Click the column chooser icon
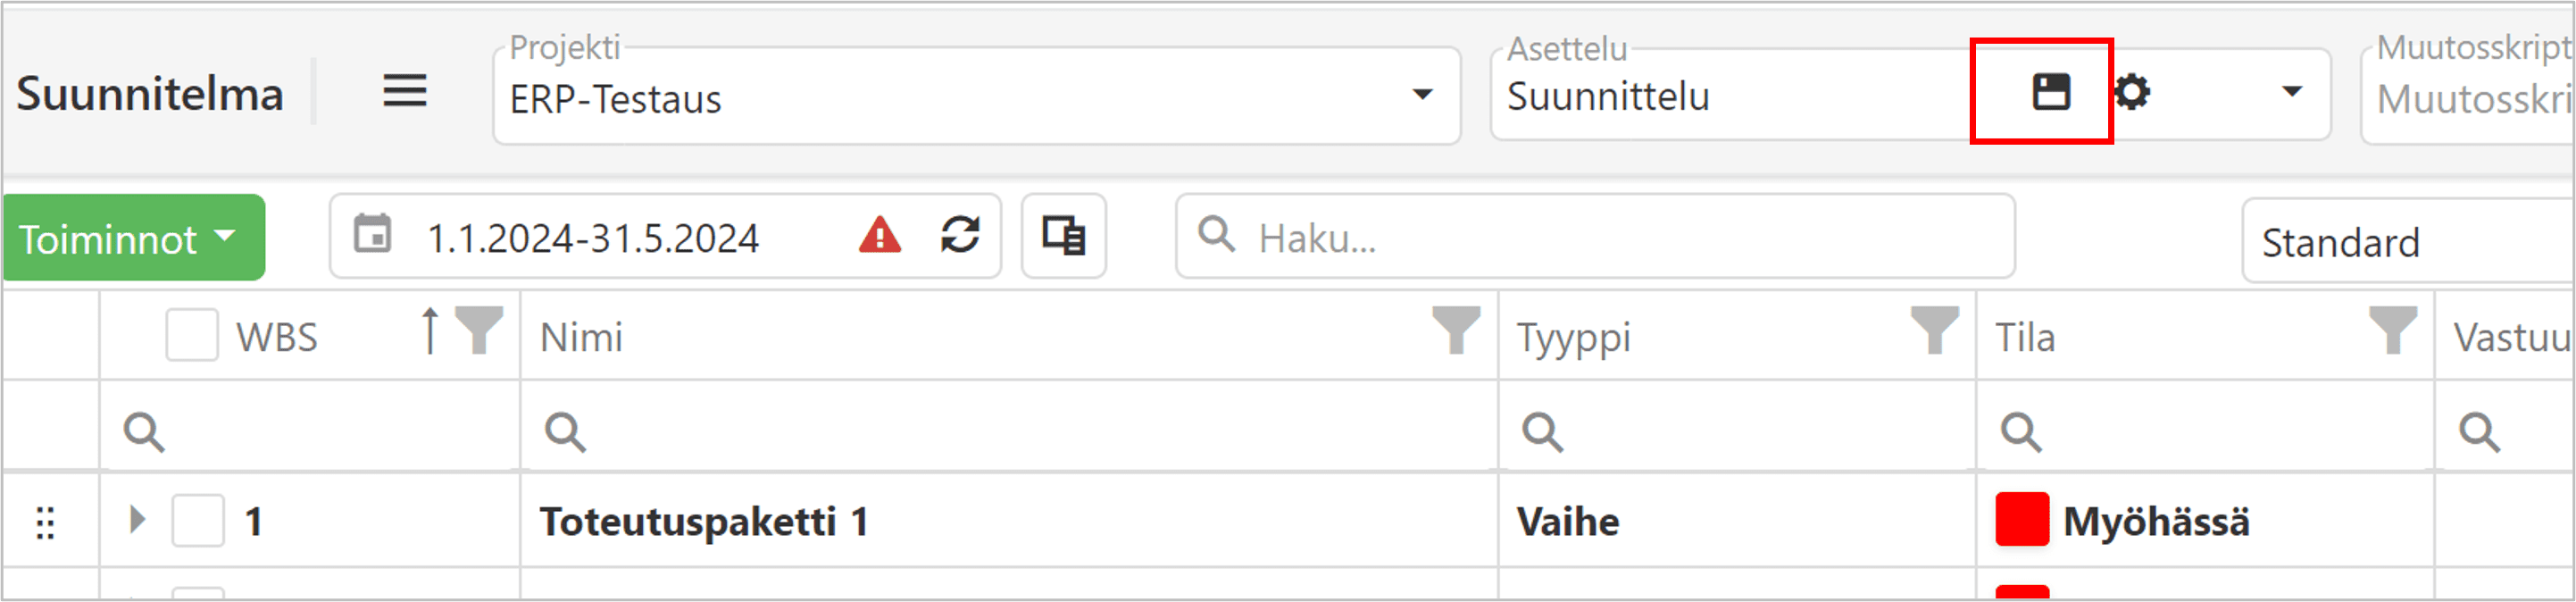This screenshot has width=2576, height=602. [x=1063, y=236]
